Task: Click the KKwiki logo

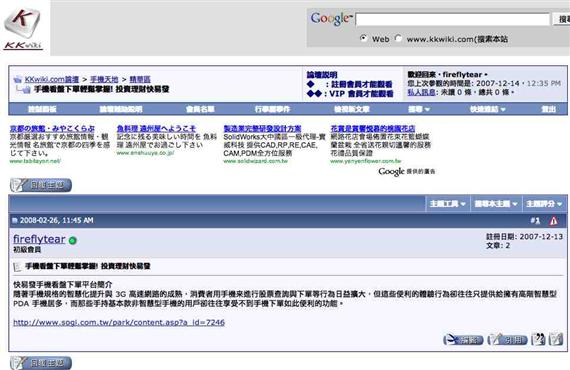Action: click(23, 29)
